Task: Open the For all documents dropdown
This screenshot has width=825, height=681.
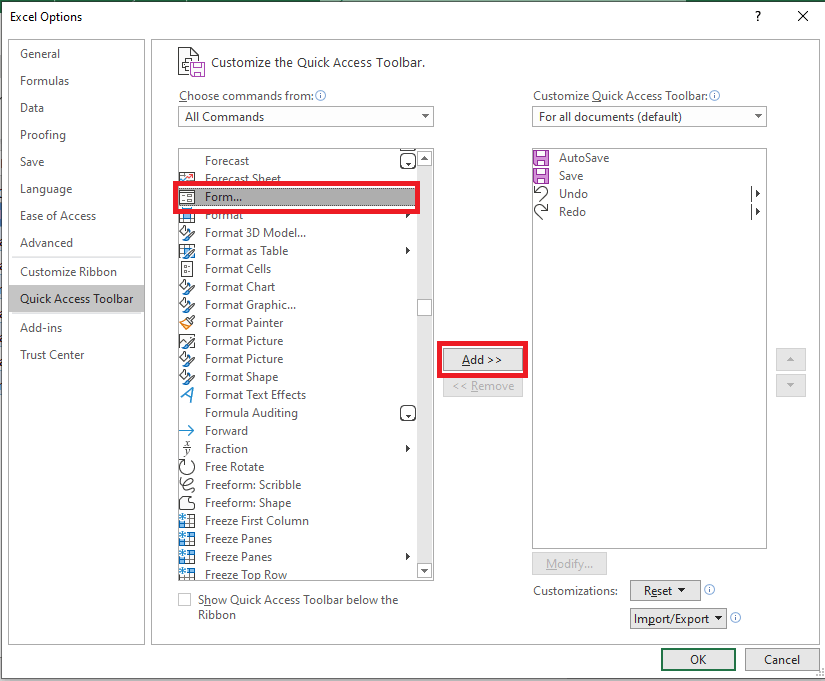Action: click(649, 116)
